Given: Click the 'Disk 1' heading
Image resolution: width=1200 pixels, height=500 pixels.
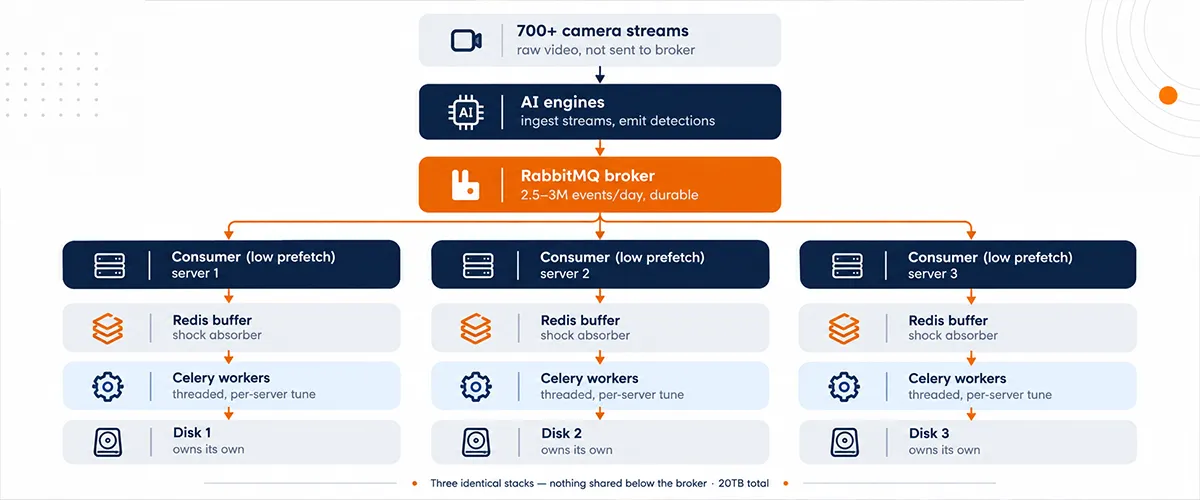Looking at the screenshot, I should [193, 433].
